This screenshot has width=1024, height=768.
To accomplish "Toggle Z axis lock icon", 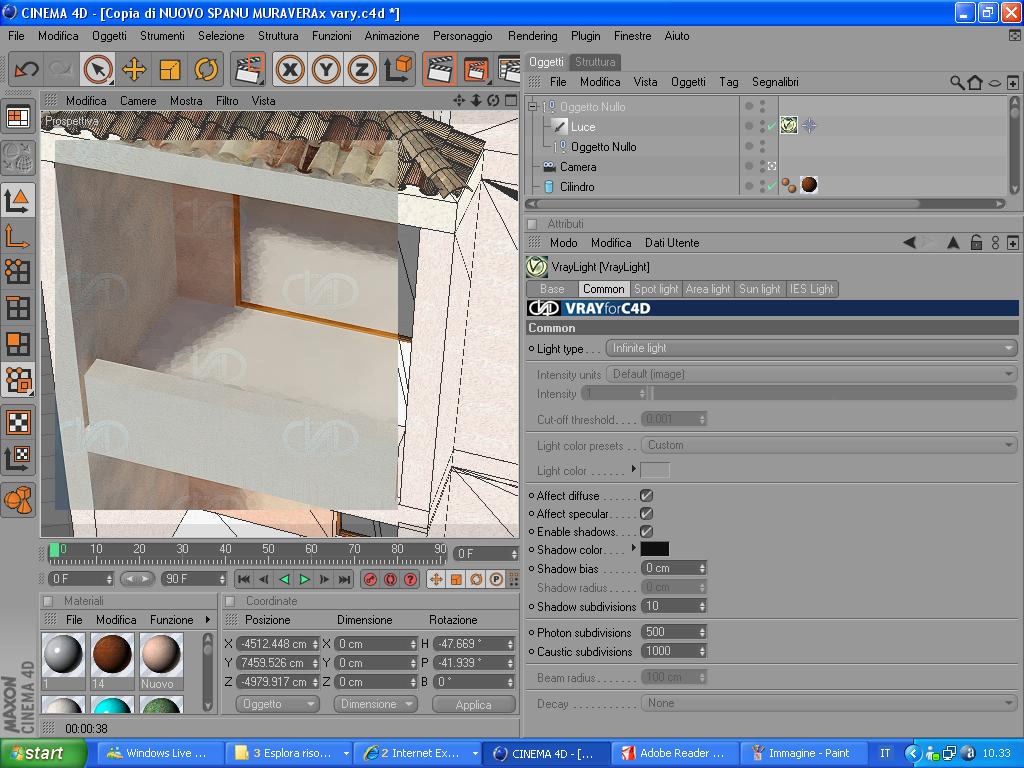I will 362,69.
